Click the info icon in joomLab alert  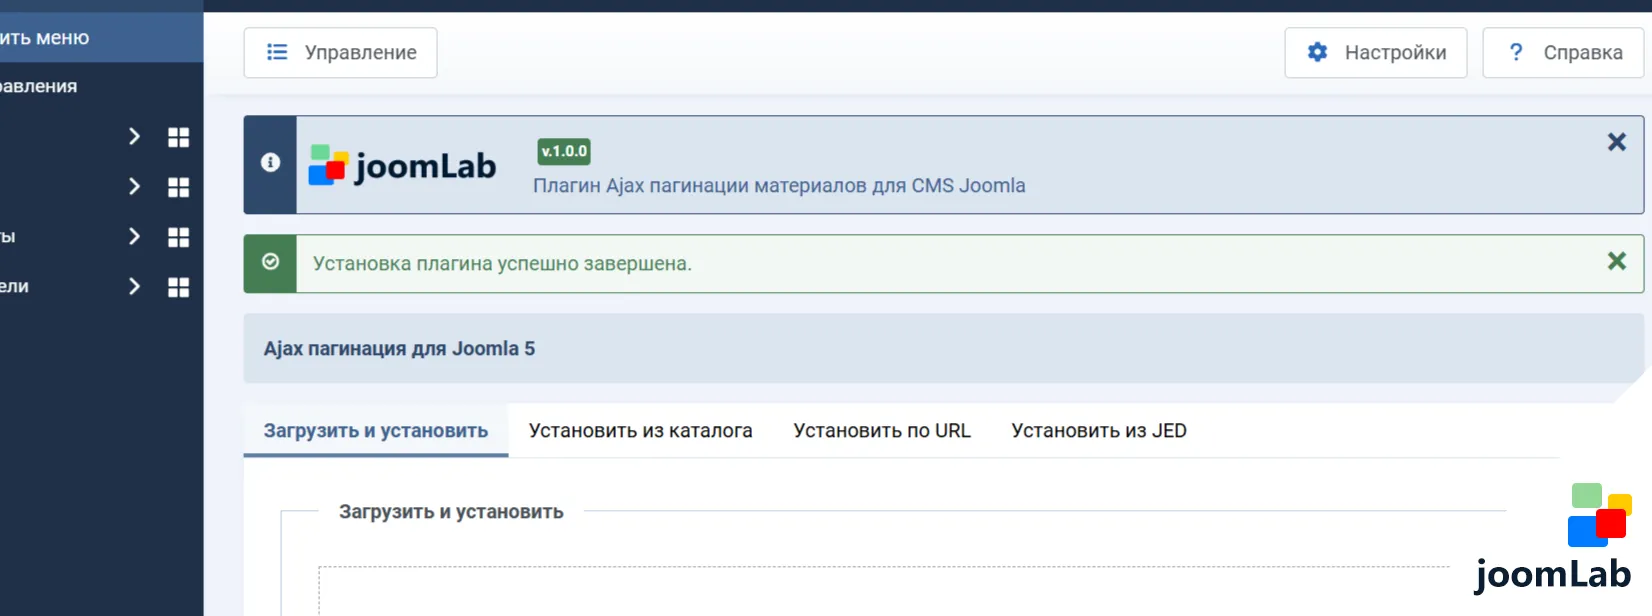pyautogui.click(x=270, y=162)
